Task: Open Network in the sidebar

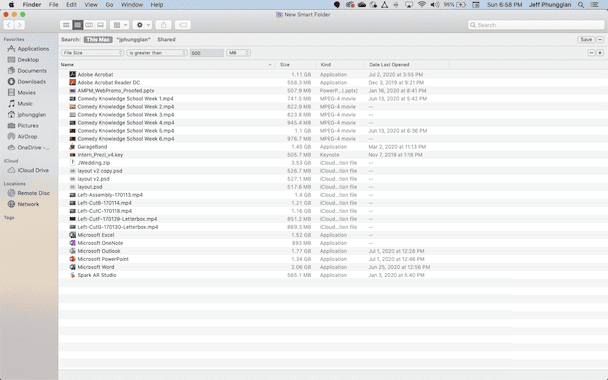Action: pos(24,204)
